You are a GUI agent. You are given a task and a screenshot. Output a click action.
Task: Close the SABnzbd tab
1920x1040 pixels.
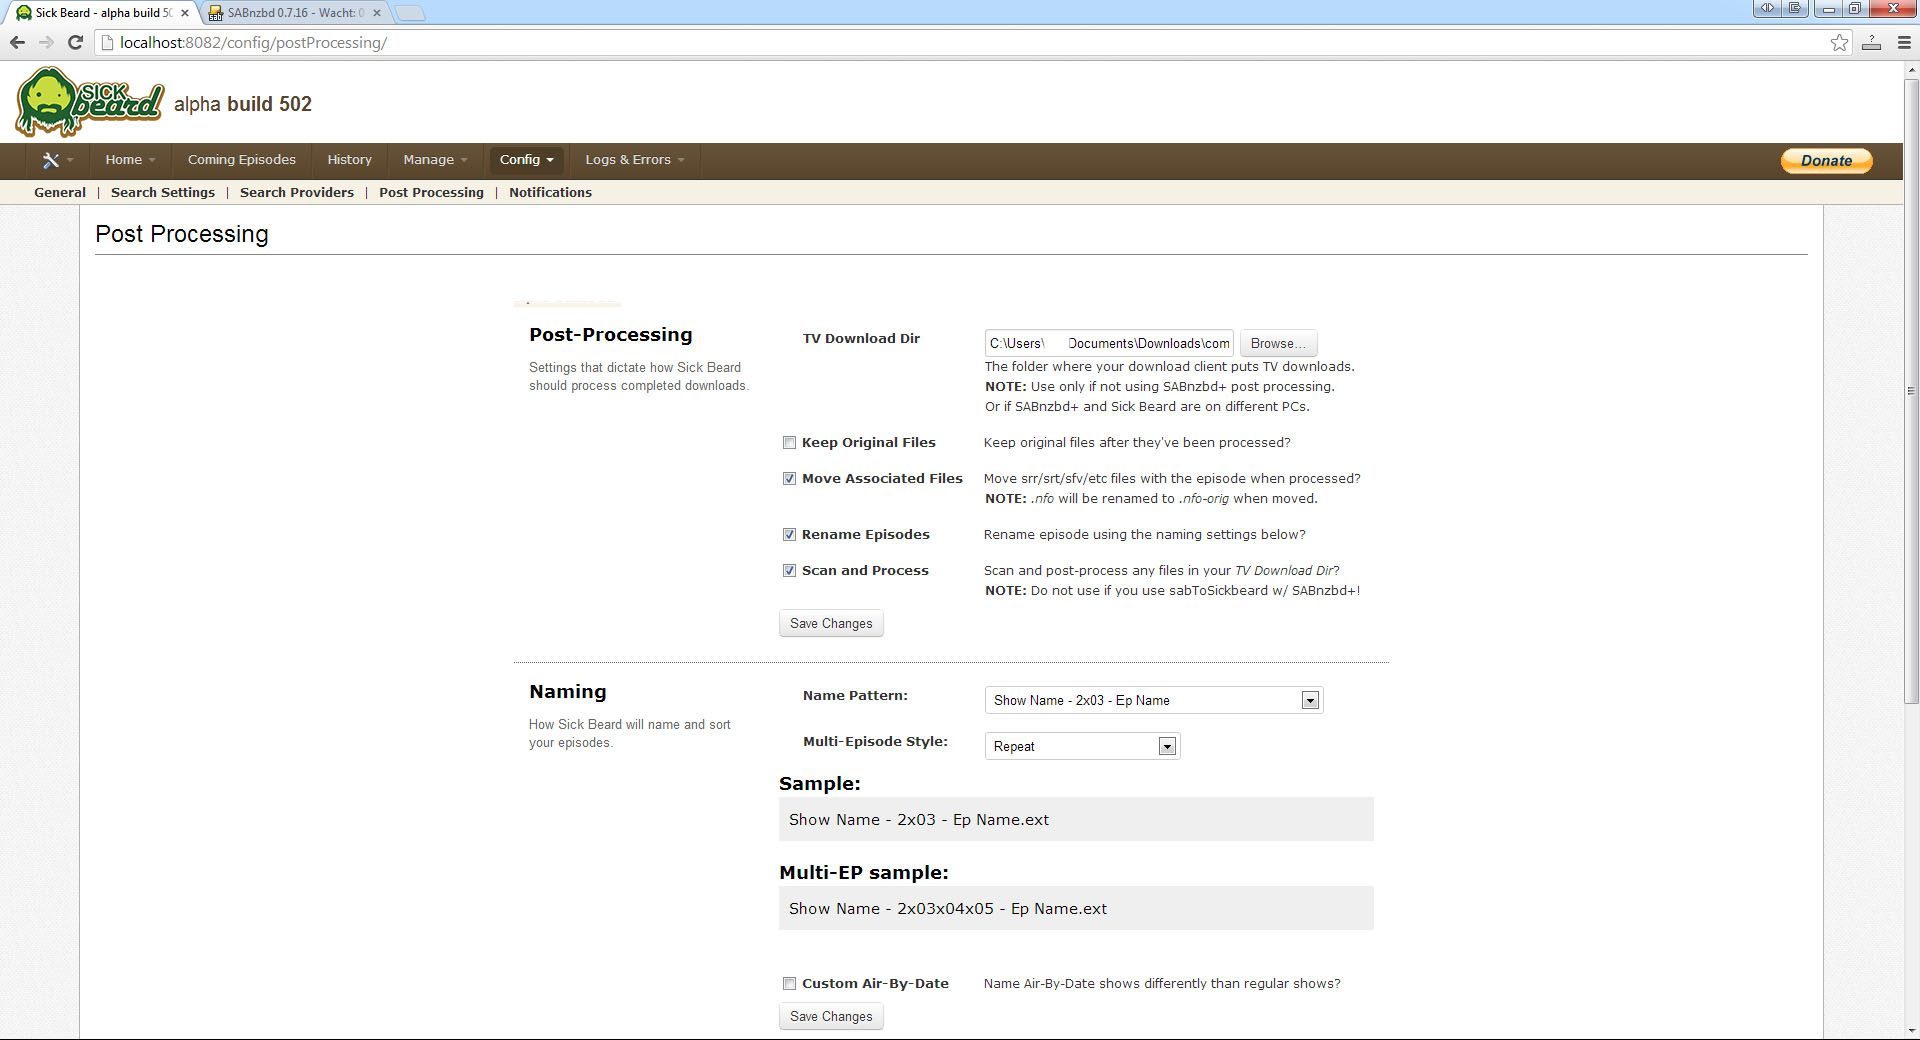pyautogui.click(x=377, y=13)
